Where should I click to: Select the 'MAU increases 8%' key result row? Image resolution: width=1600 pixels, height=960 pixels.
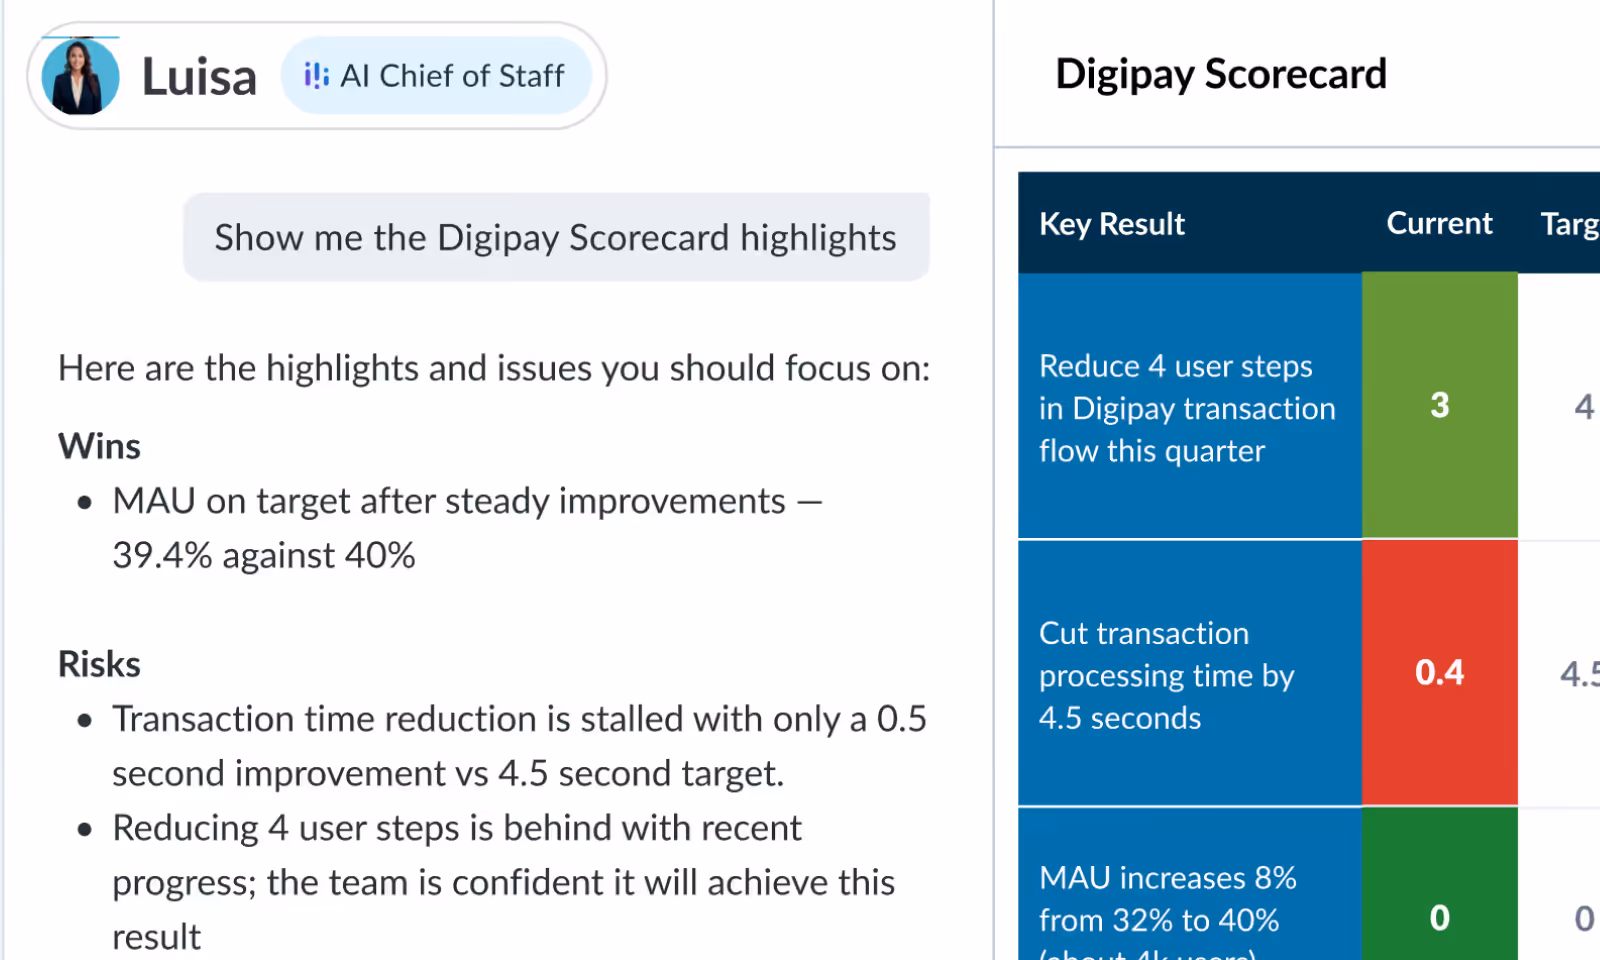click(1168, 898)
